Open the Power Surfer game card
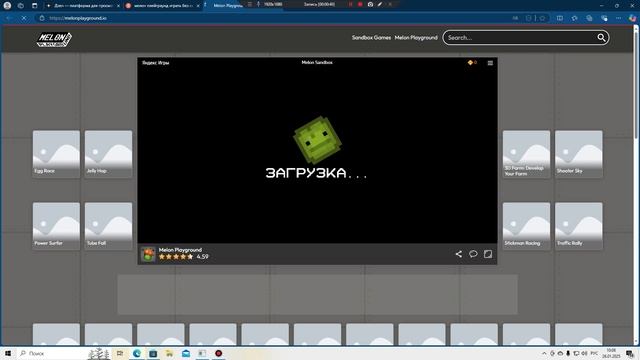This screenshot has width=640, height=360. tap(56, 226)
